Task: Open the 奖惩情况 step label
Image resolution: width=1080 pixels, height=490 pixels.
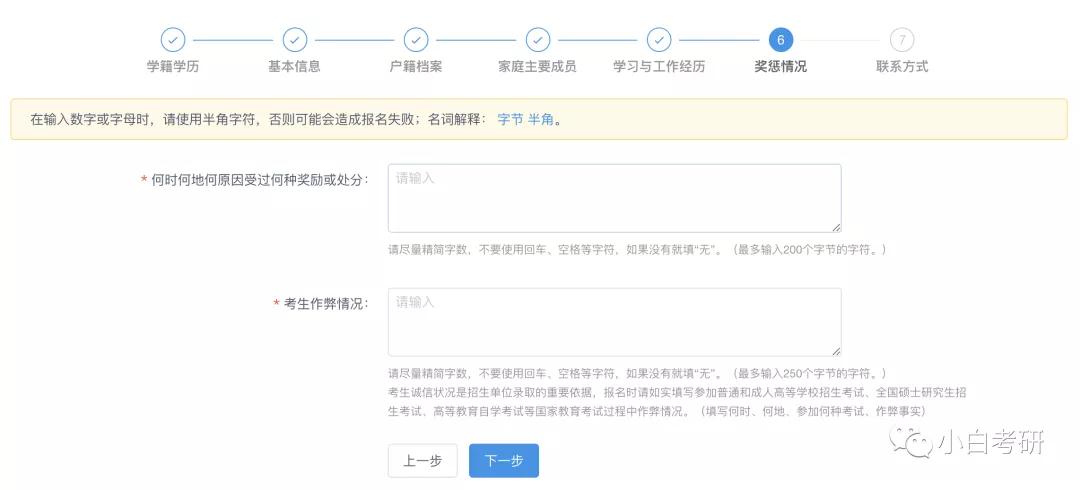Action: [x=780, y=67]
